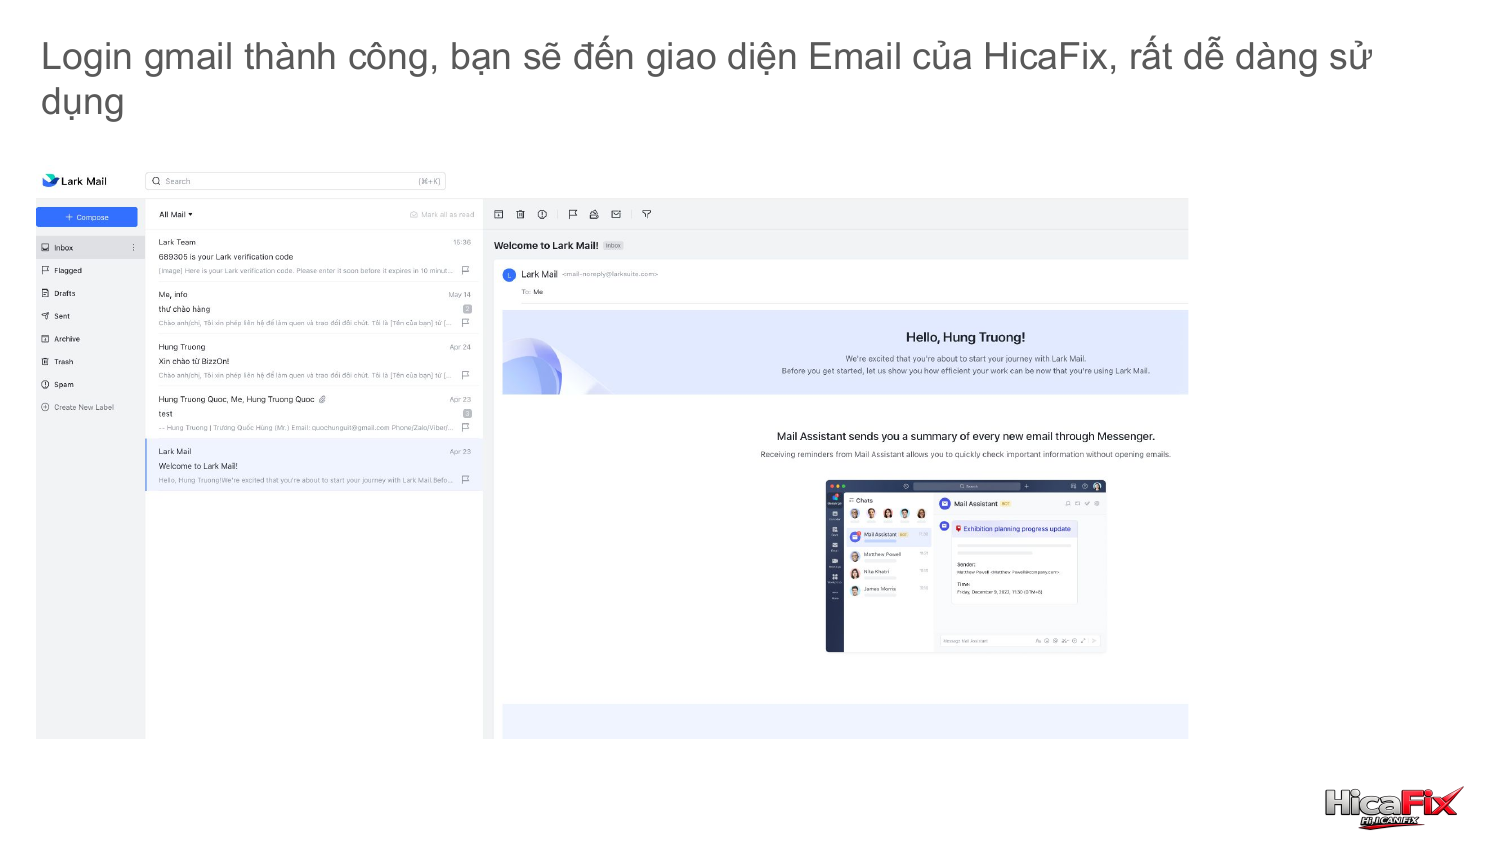Click the Mail Assistant summary heading text

tap(966, 436)
